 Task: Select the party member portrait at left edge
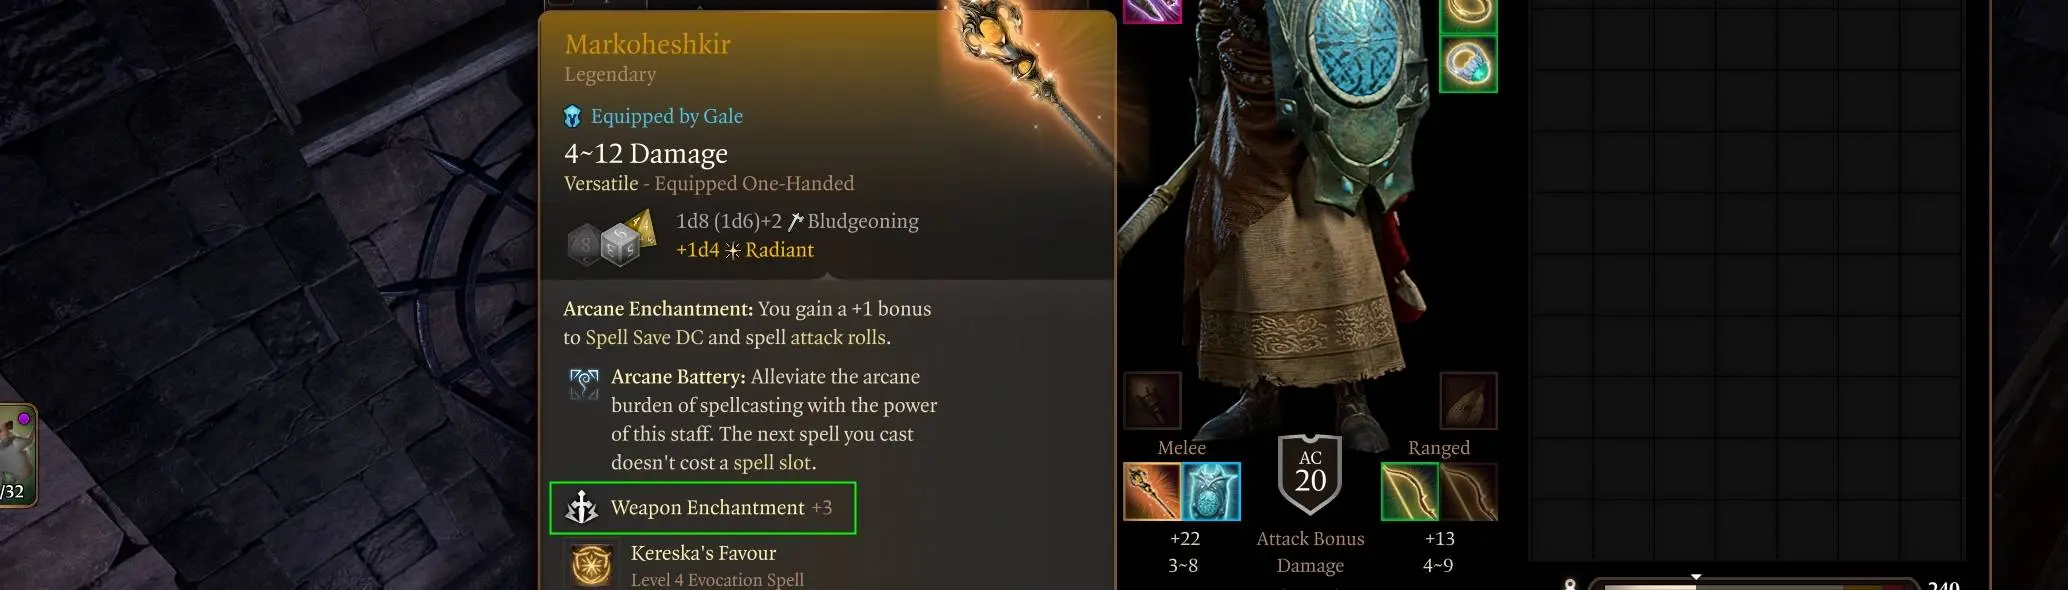[x=17, y=455]
